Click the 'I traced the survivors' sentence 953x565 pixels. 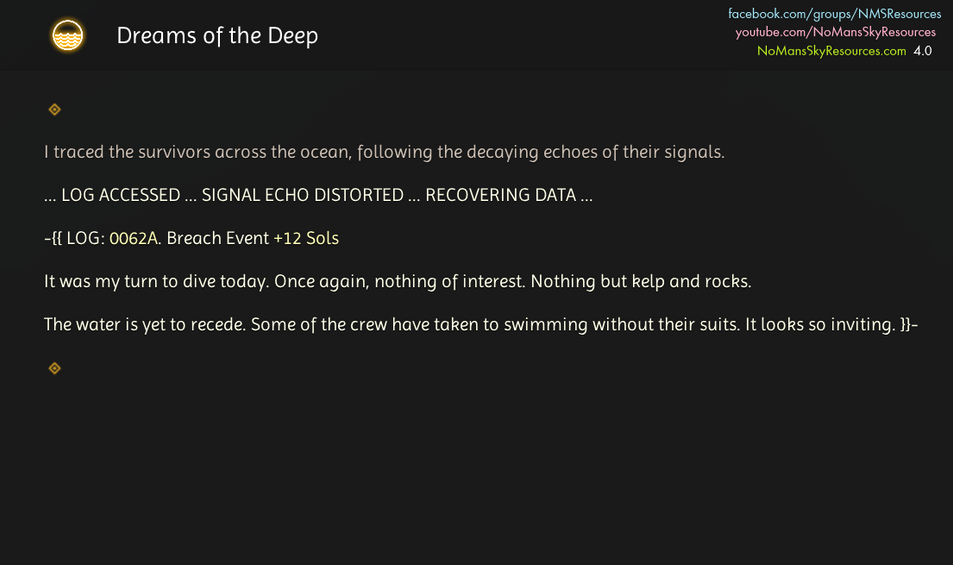coord(384,152)
